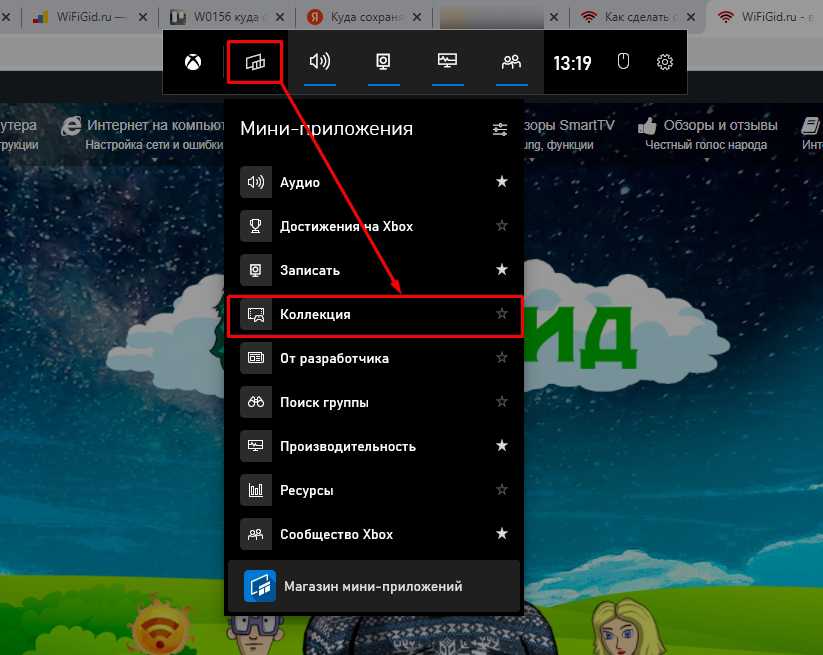
Task: Click the mouse click-through icon in Game Bar
Action: tap(623, 61)
